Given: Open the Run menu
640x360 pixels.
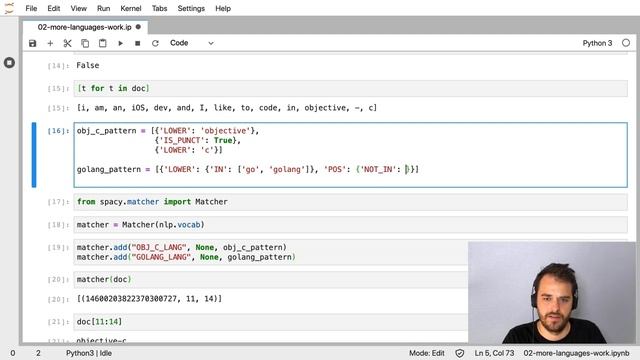Looking at the screenshot, I should pos(103,8).
